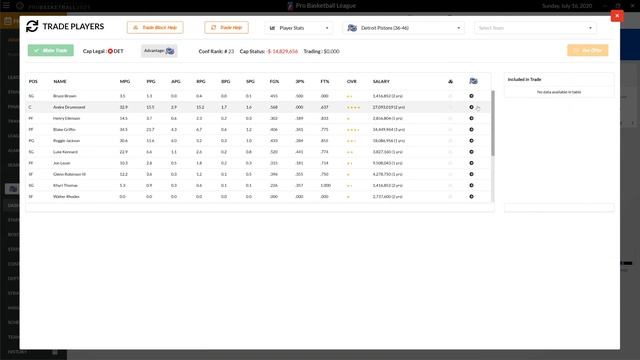
Task: Toggle trade block checkbox for Luke Kennard
Action: [x=451, y=152]
